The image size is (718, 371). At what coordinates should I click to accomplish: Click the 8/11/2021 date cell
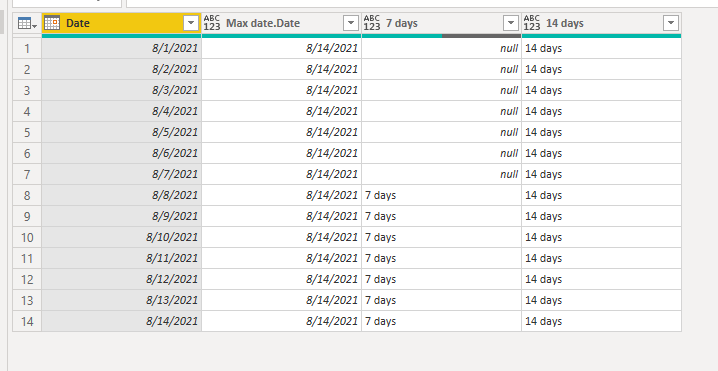tap(121, 258)
